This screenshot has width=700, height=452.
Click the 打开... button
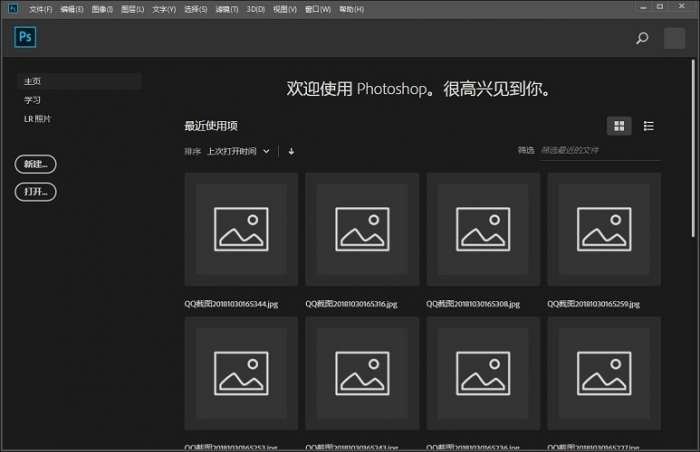[x=36, y=192]
